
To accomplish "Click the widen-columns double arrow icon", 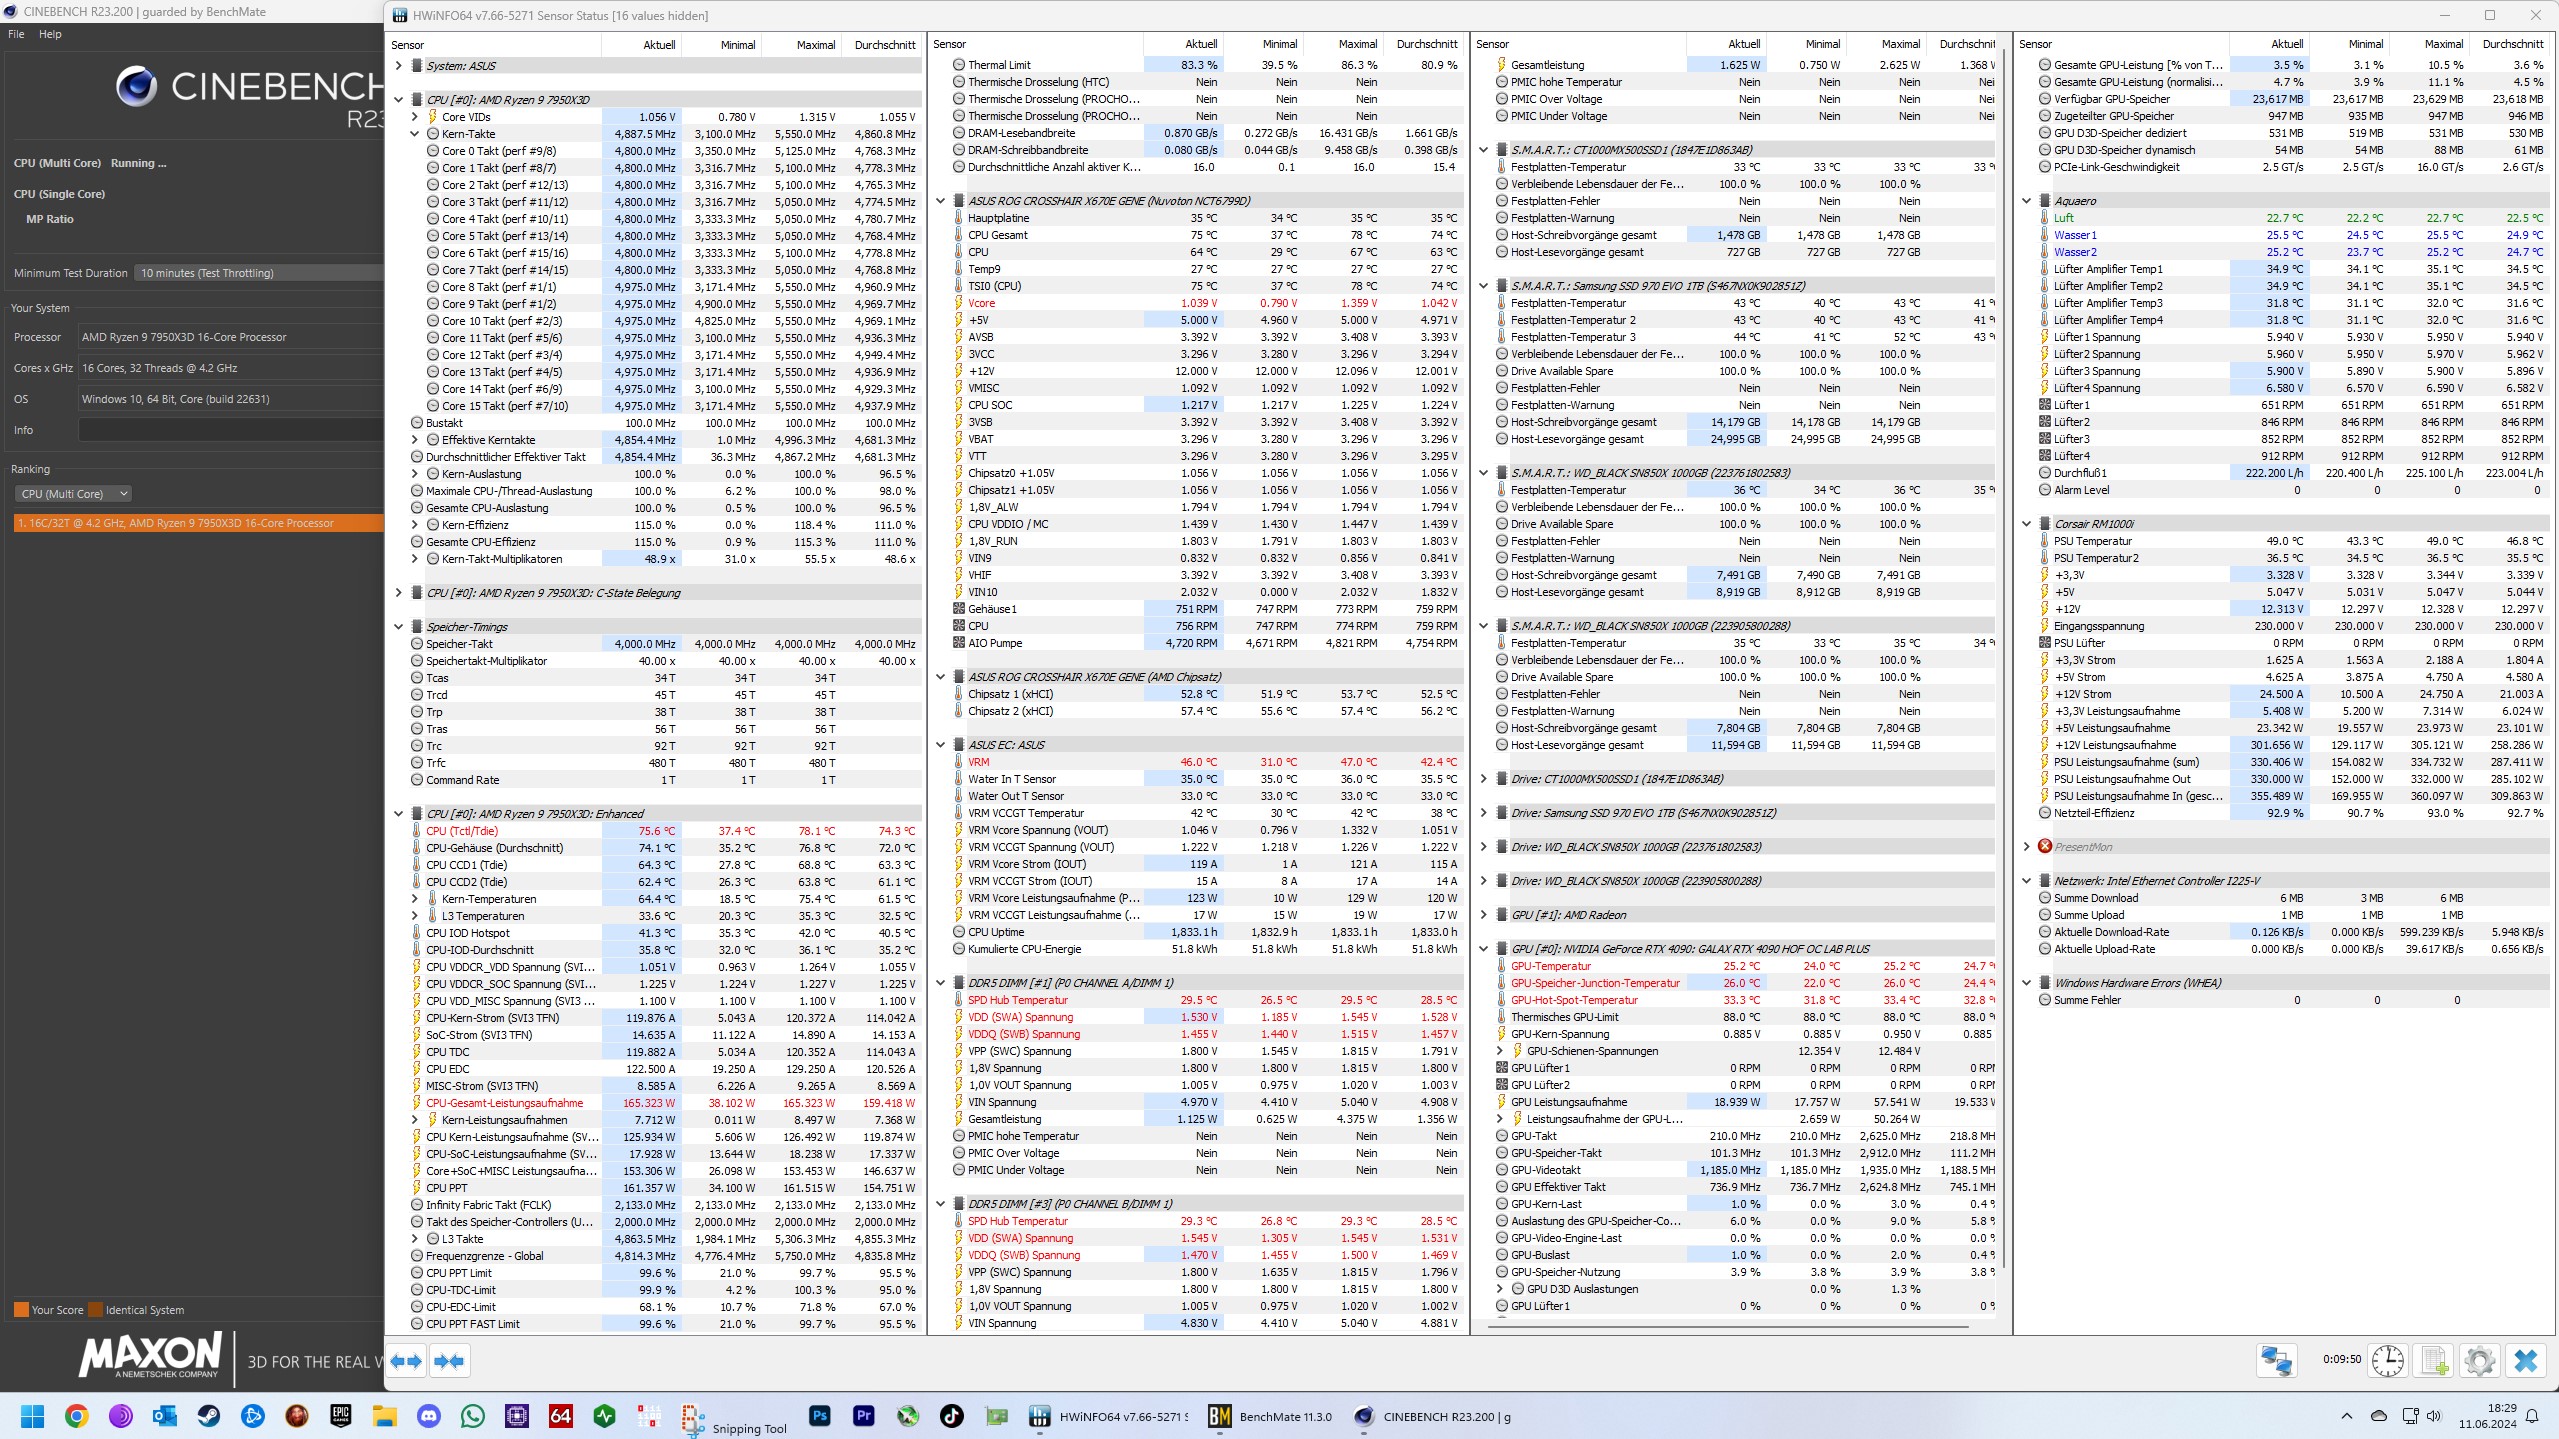I will click(406, 1361).
